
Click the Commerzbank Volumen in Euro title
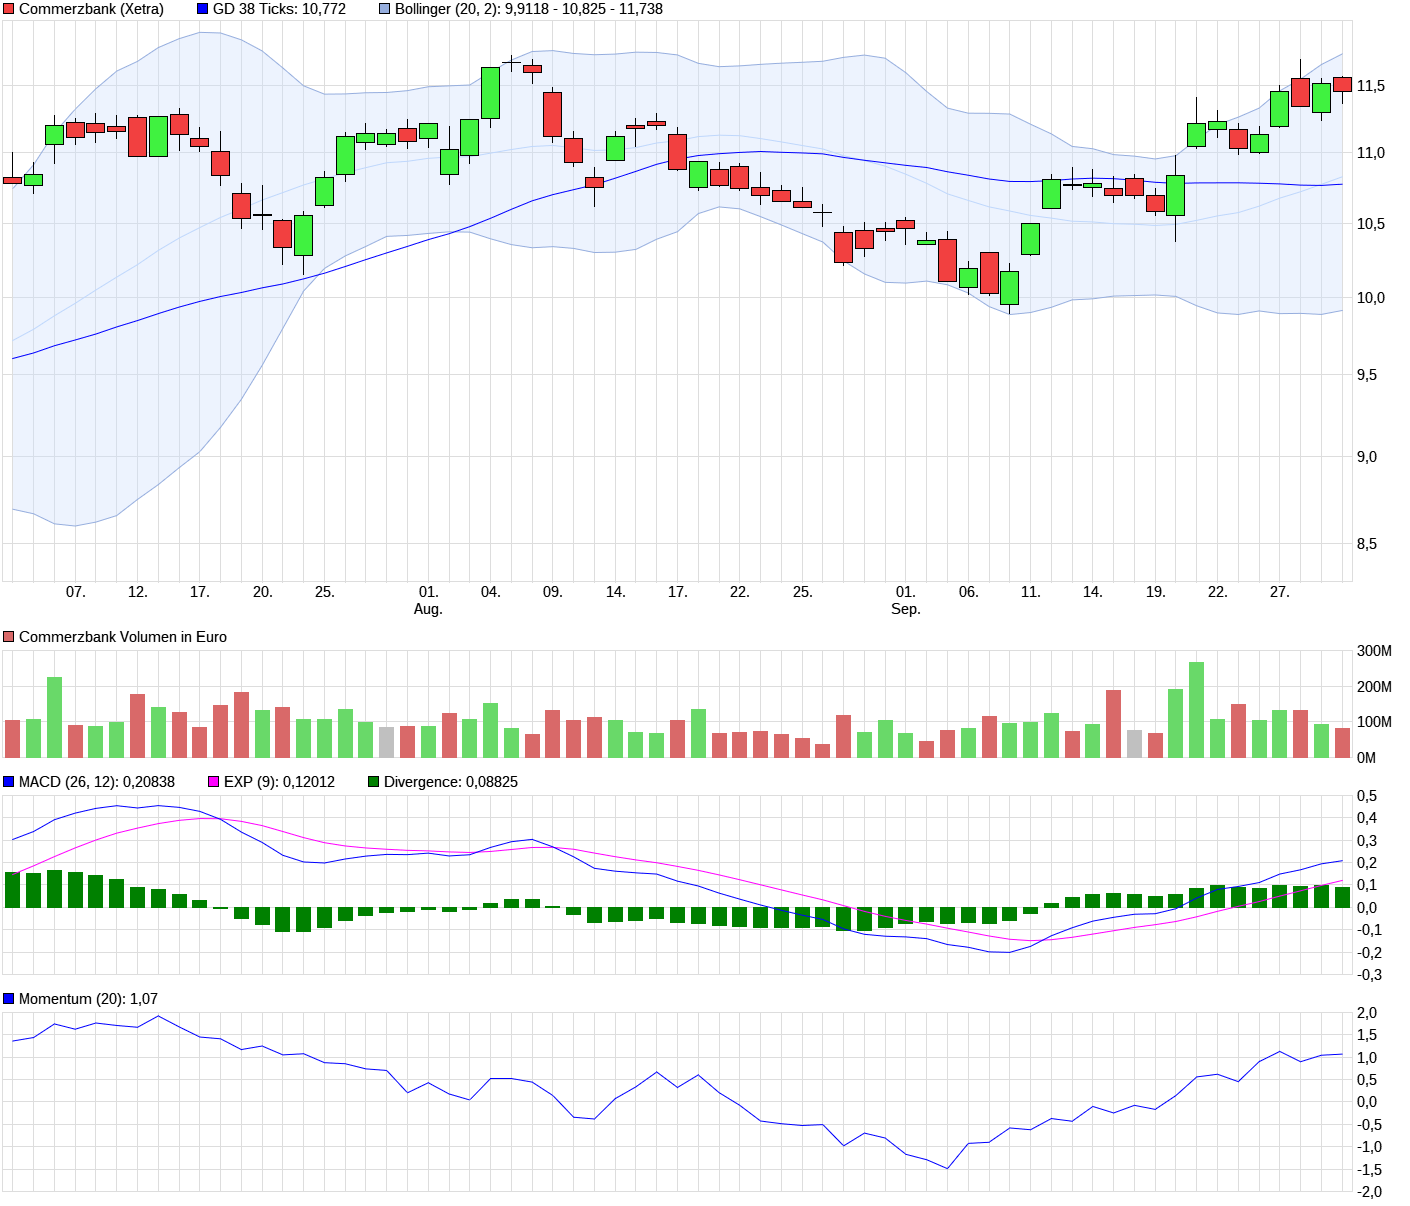click(122, 637)
